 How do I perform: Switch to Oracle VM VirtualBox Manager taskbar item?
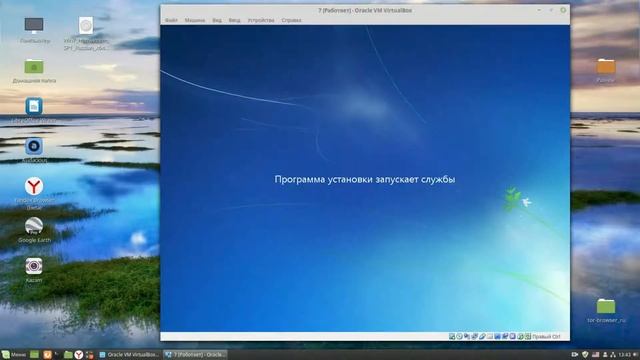(129, 355)
